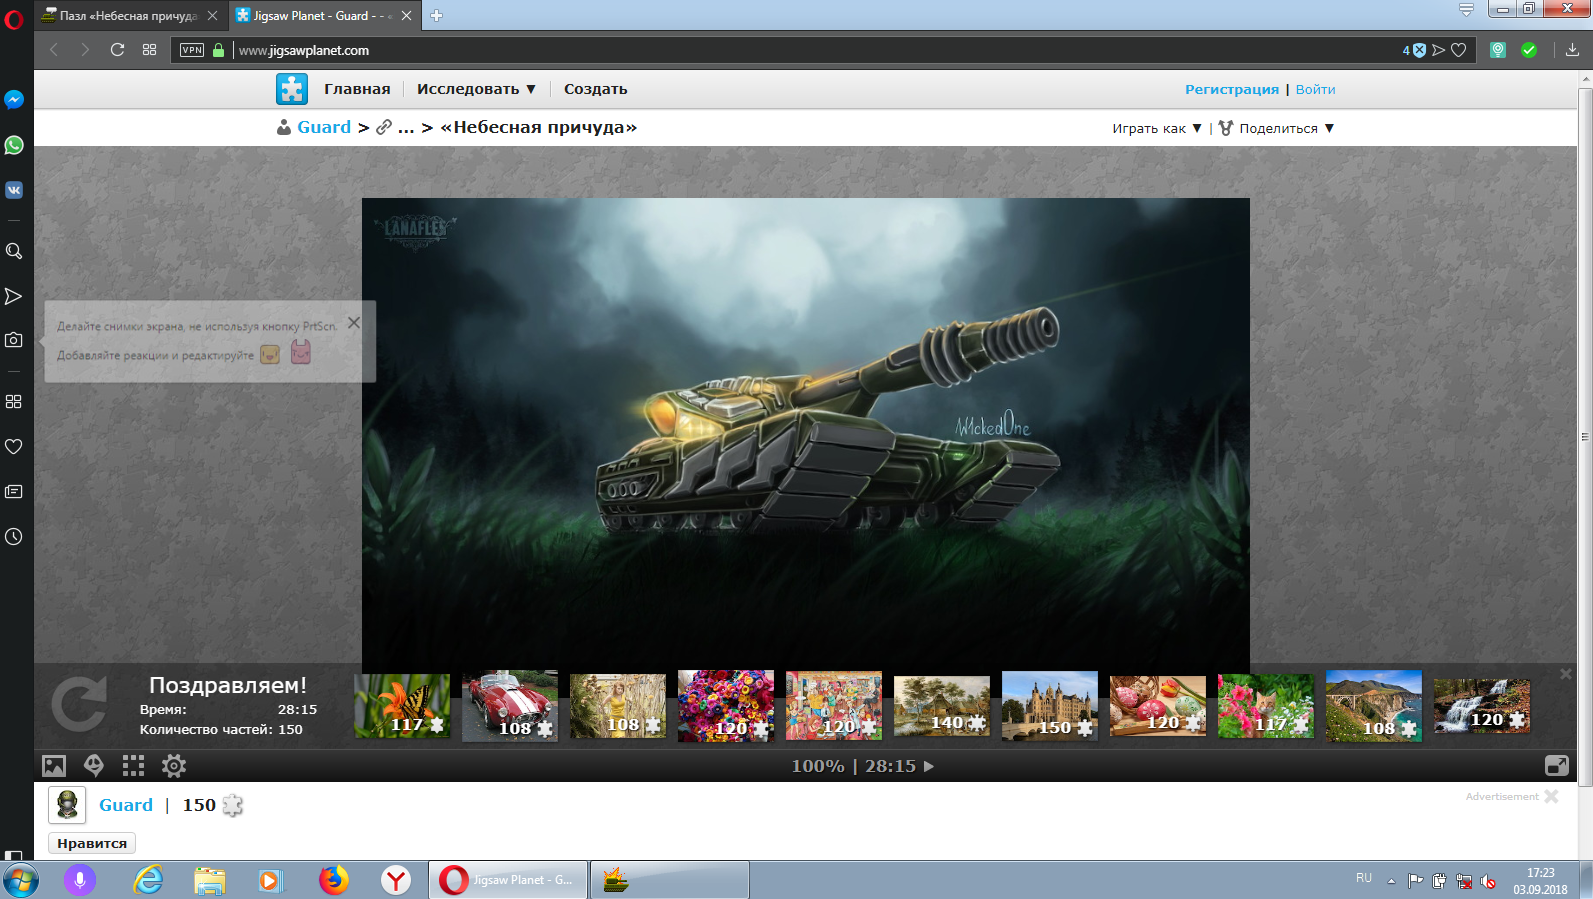Bookmark this page with the heart icon
Viewport: 1593px width, 899px height.
pyautogui.click(x=1459, y=50)
